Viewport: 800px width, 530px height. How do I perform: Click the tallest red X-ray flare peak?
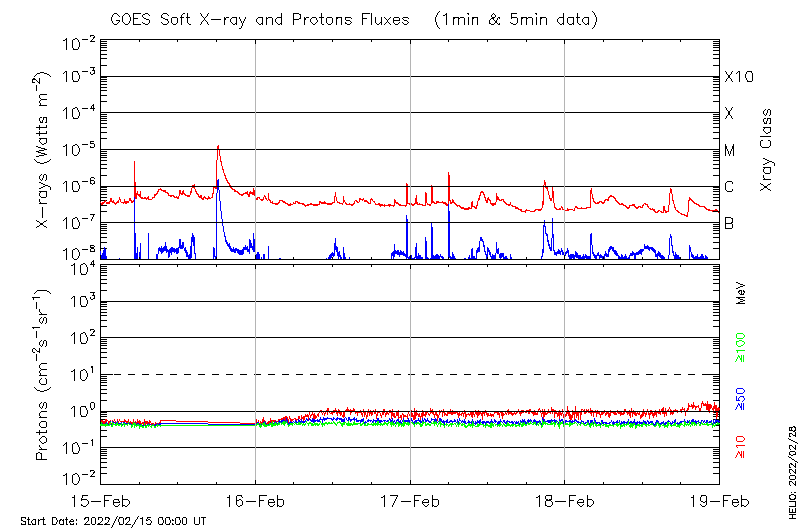tap(218, 147)
